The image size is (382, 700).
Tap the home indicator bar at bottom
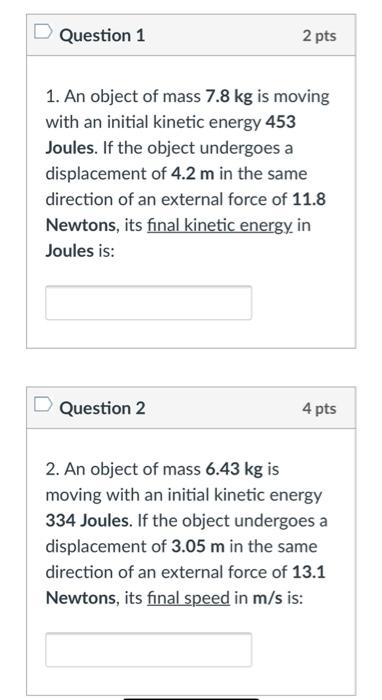pyautogui.click(x=191, y=699)
